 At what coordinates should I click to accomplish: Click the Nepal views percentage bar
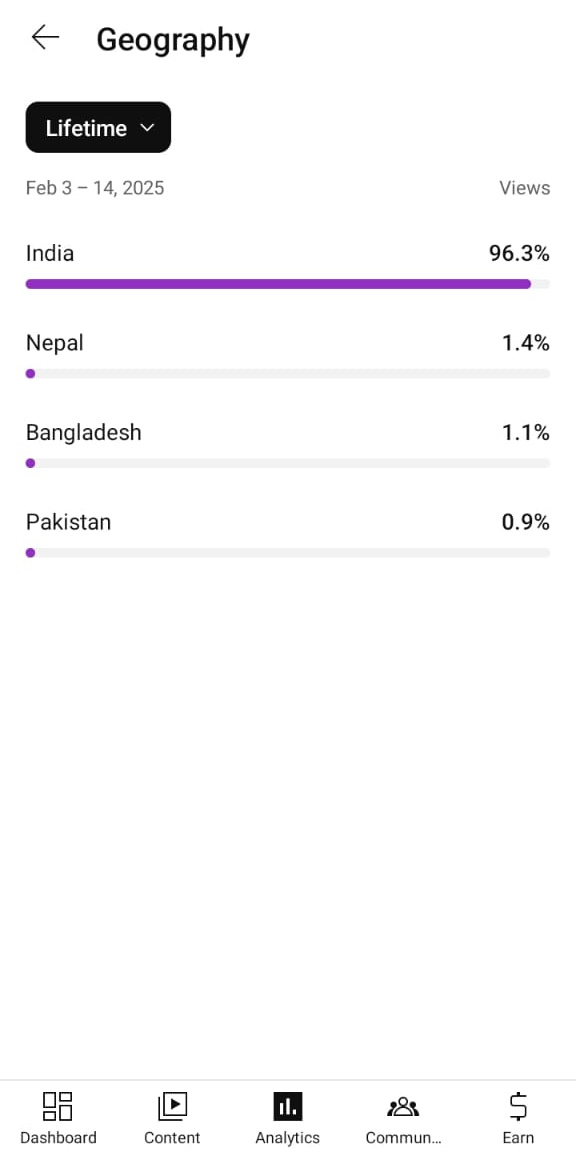[288, 374]
